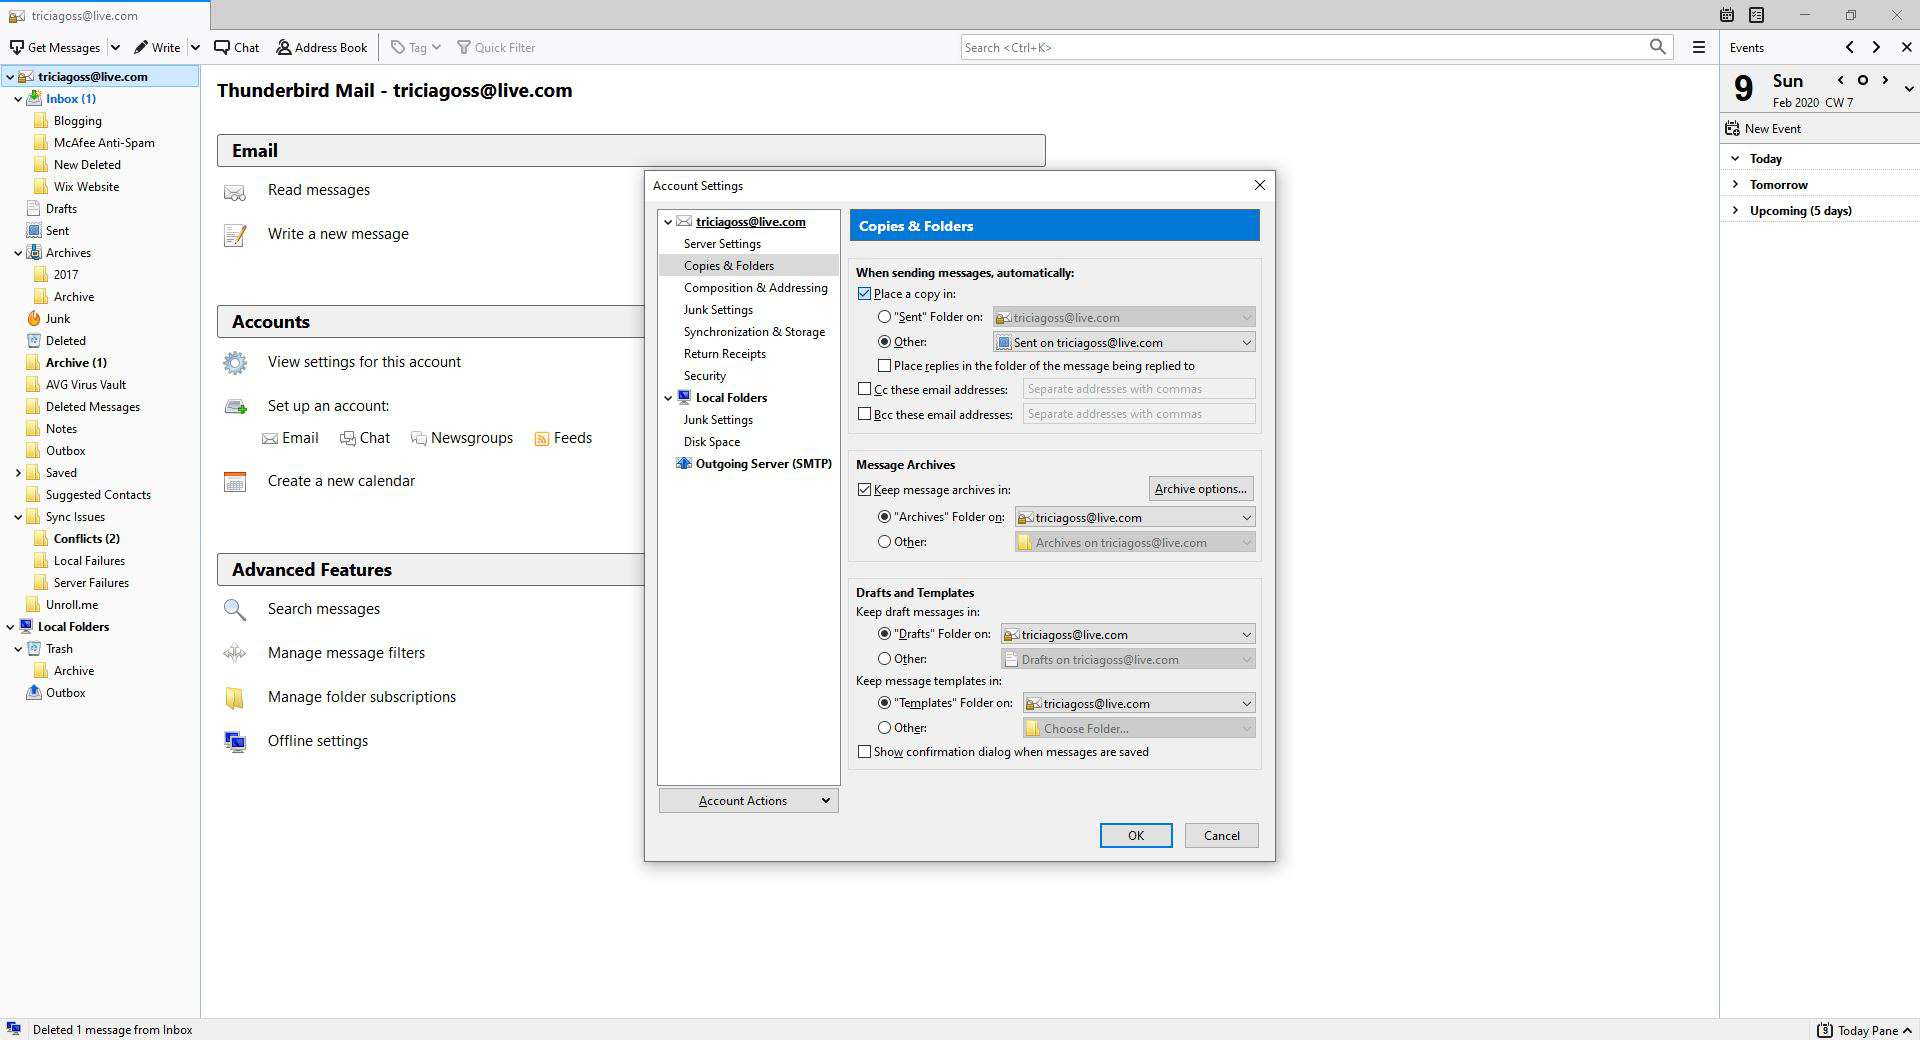Click the Write pencil button
The width and height of the screenshot is (1920, 1040).
click(x=157, y=47)
